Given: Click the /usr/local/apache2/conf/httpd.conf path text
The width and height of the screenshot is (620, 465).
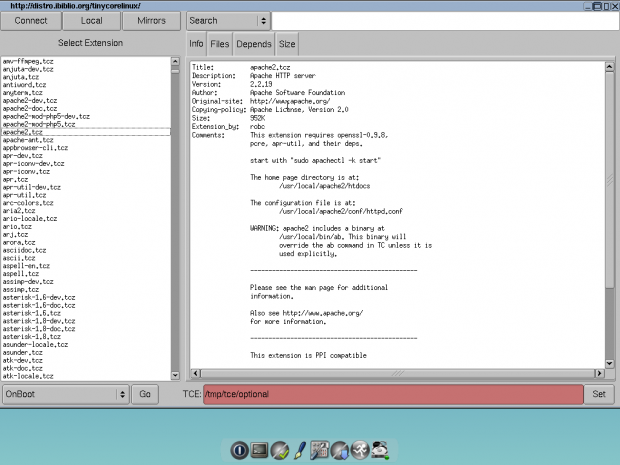Looking at the screenshot, I should pos(341,211).
